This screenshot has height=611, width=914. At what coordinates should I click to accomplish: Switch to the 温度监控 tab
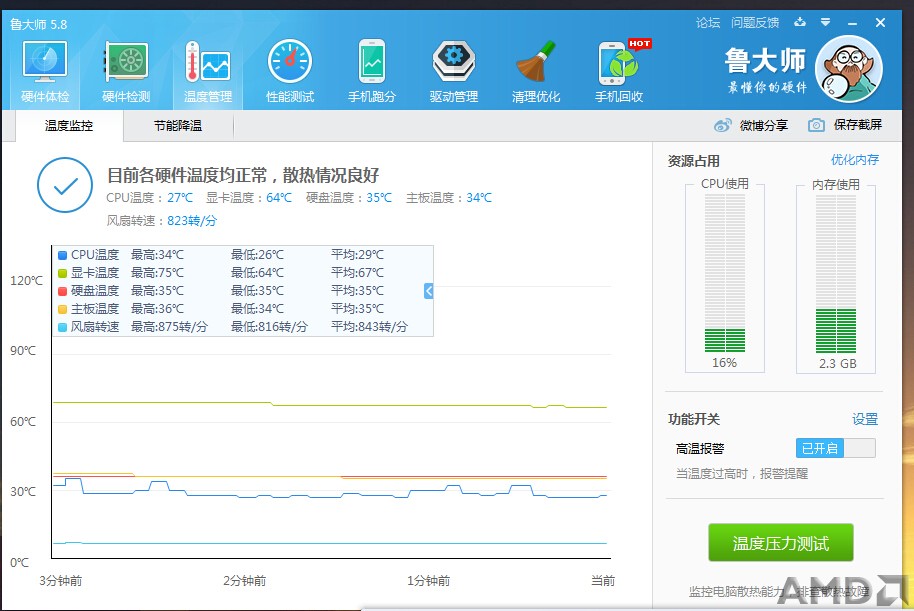pos(69,125)
